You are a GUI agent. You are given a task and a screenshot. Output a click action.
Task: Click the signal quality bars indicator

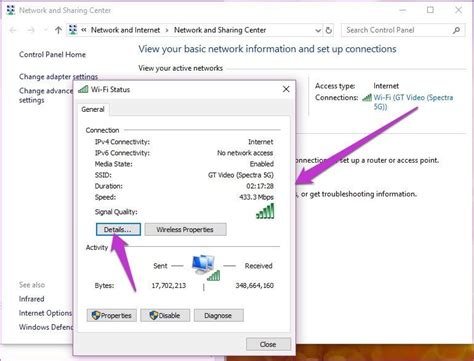[x=265, y=211]
